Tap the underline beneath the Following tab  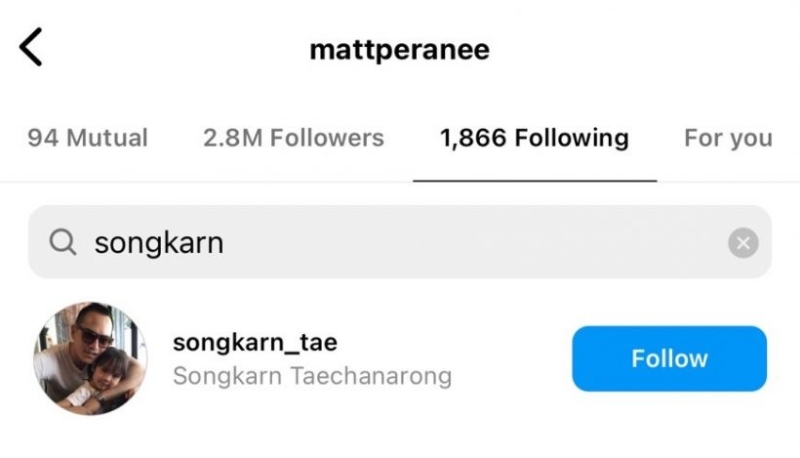click(x=535, y=181)
